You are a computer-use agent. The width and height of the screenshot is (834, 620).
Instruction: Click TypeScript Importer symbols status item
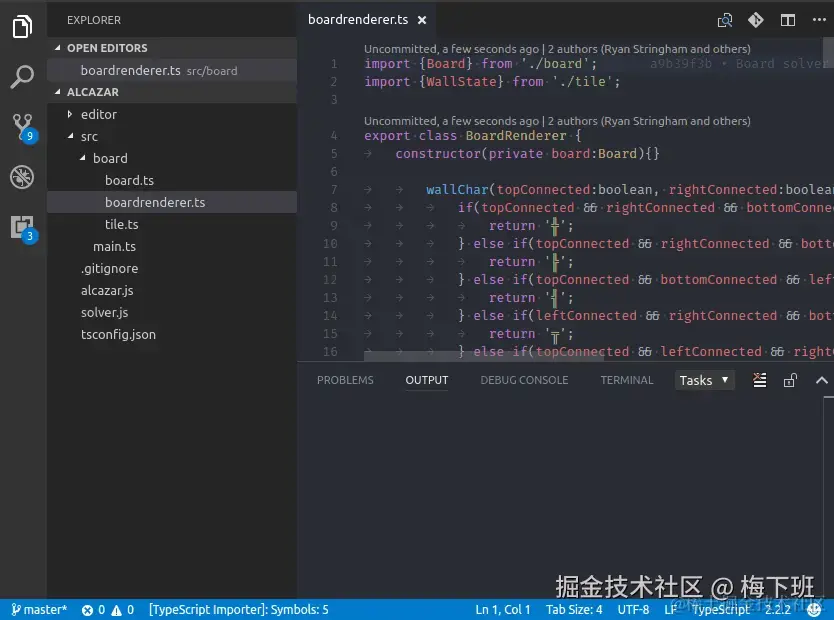[239, 609]
